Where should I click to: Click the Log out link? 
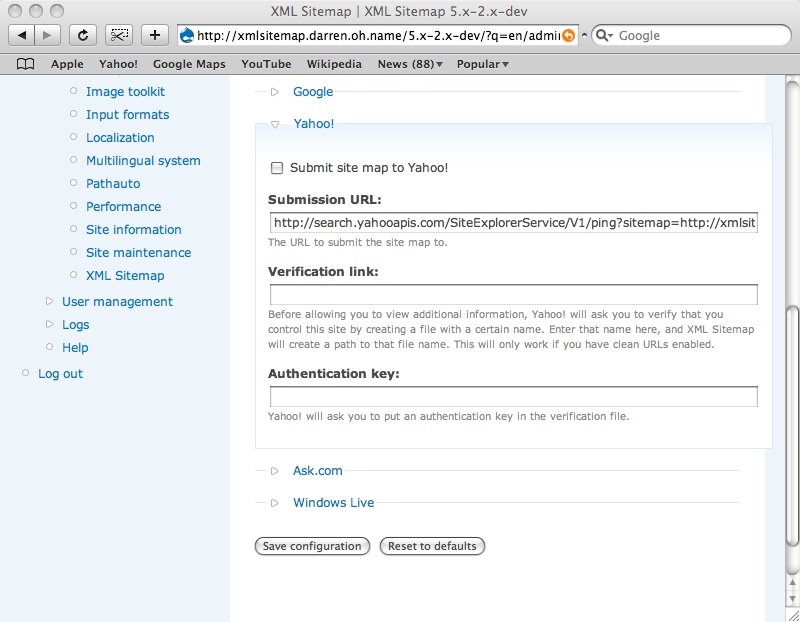point(60,373)
